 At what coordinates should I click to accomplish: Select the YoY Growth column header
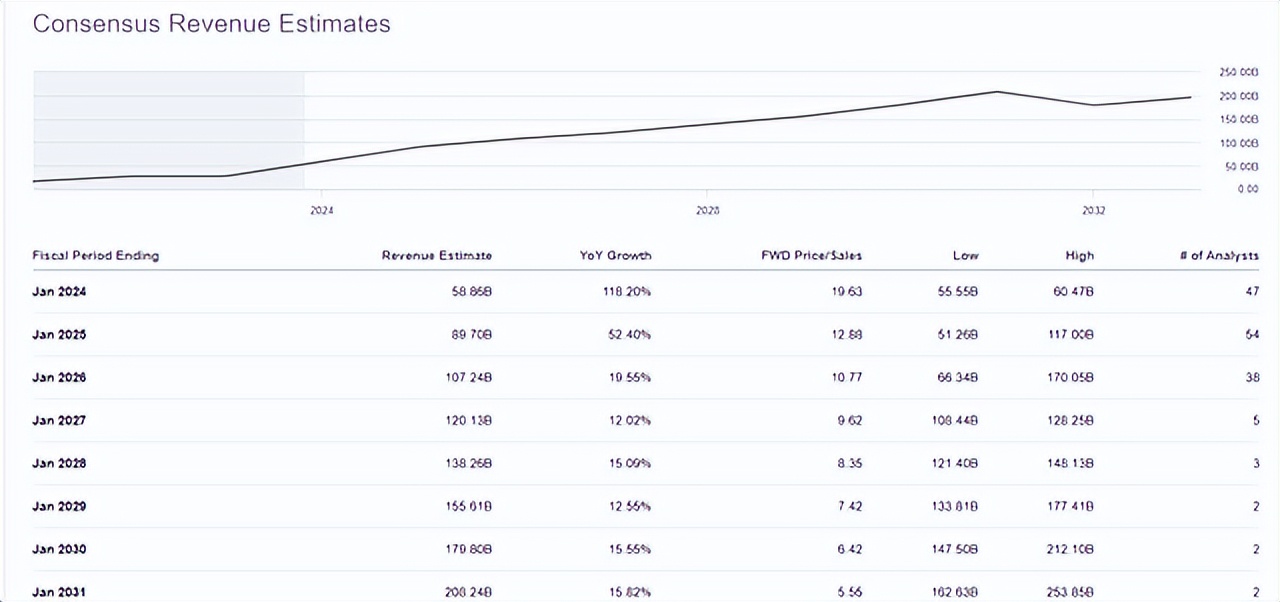(x=615, y=255)
